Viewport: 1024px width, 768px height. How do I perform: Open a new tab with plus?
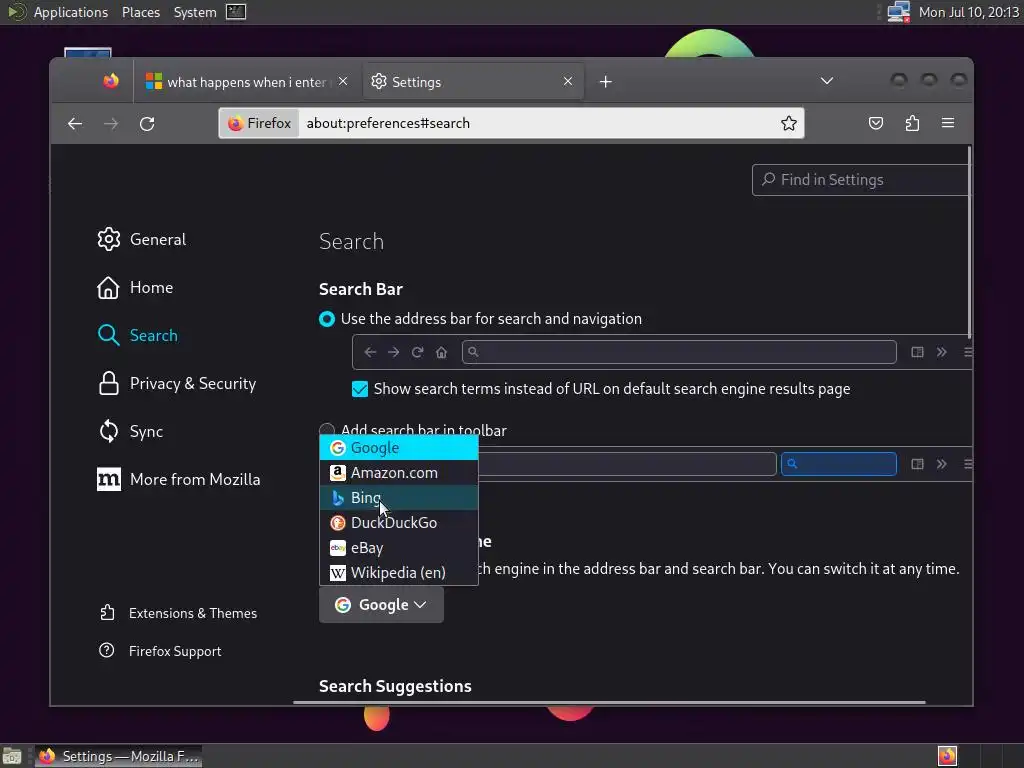coord(605,82)
